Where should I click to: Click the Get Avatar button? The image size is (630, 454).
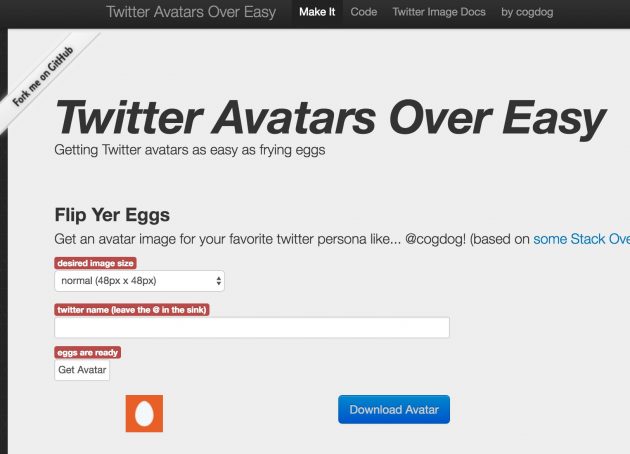coord(82,370)
